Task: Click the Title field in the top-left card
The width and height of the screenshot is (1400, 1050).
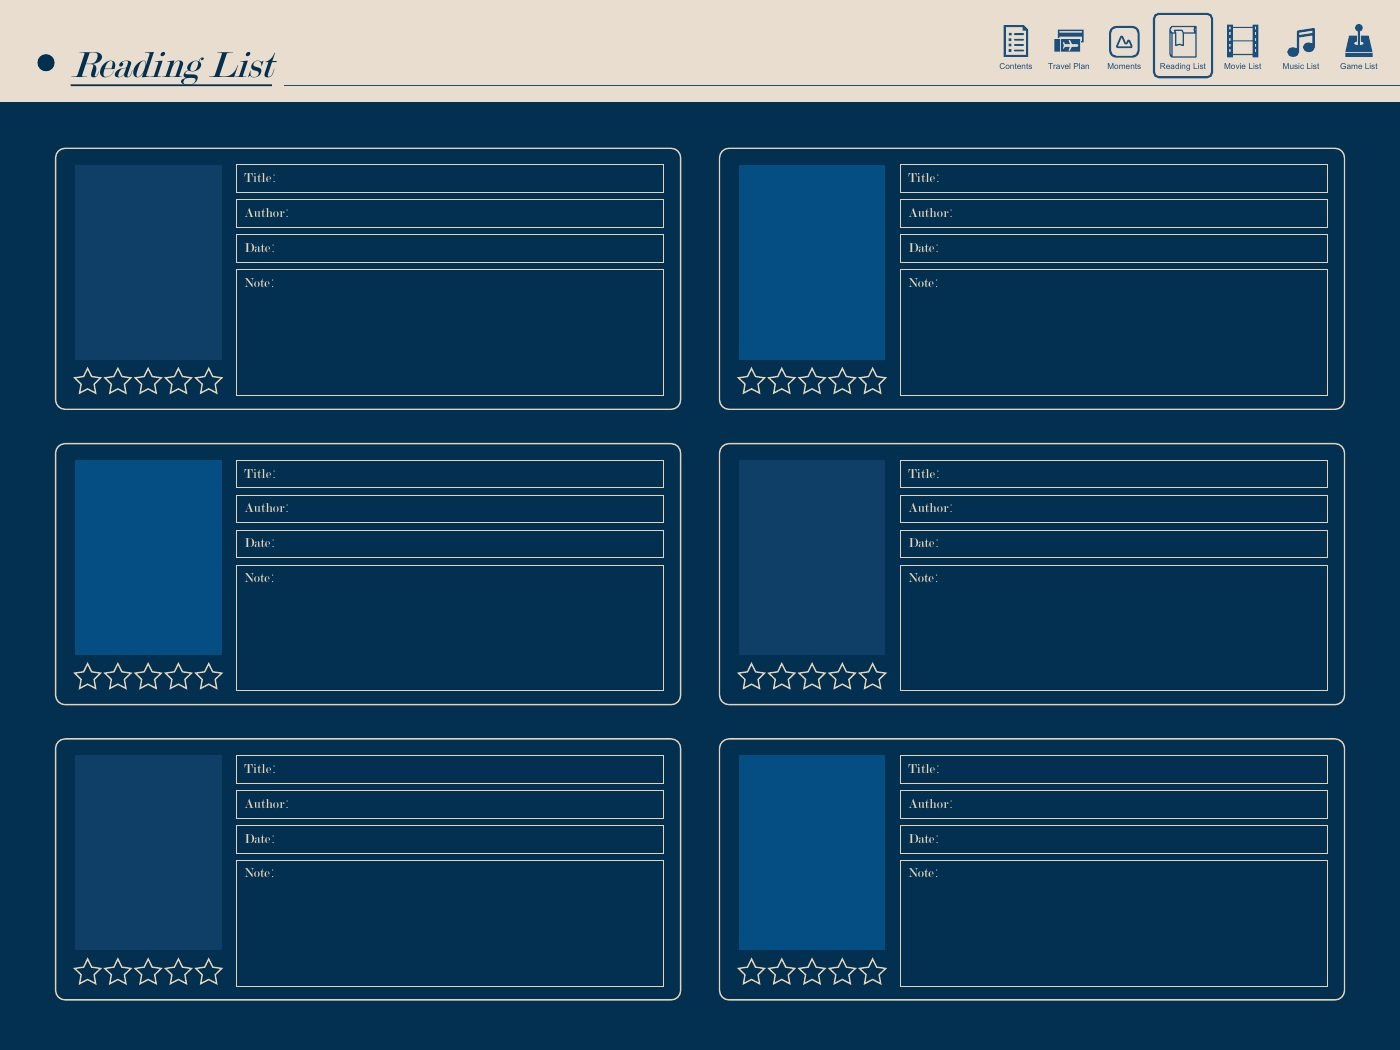Action: pyautogui.click(x=450, y=178)
